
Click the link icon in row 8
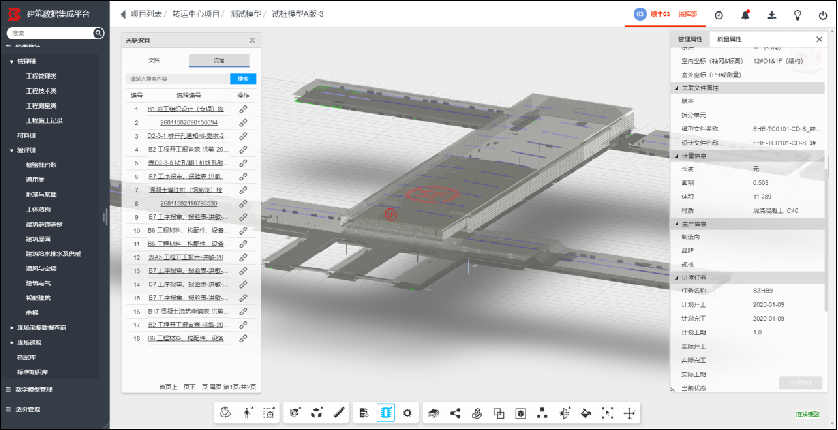tap(243, 203)
